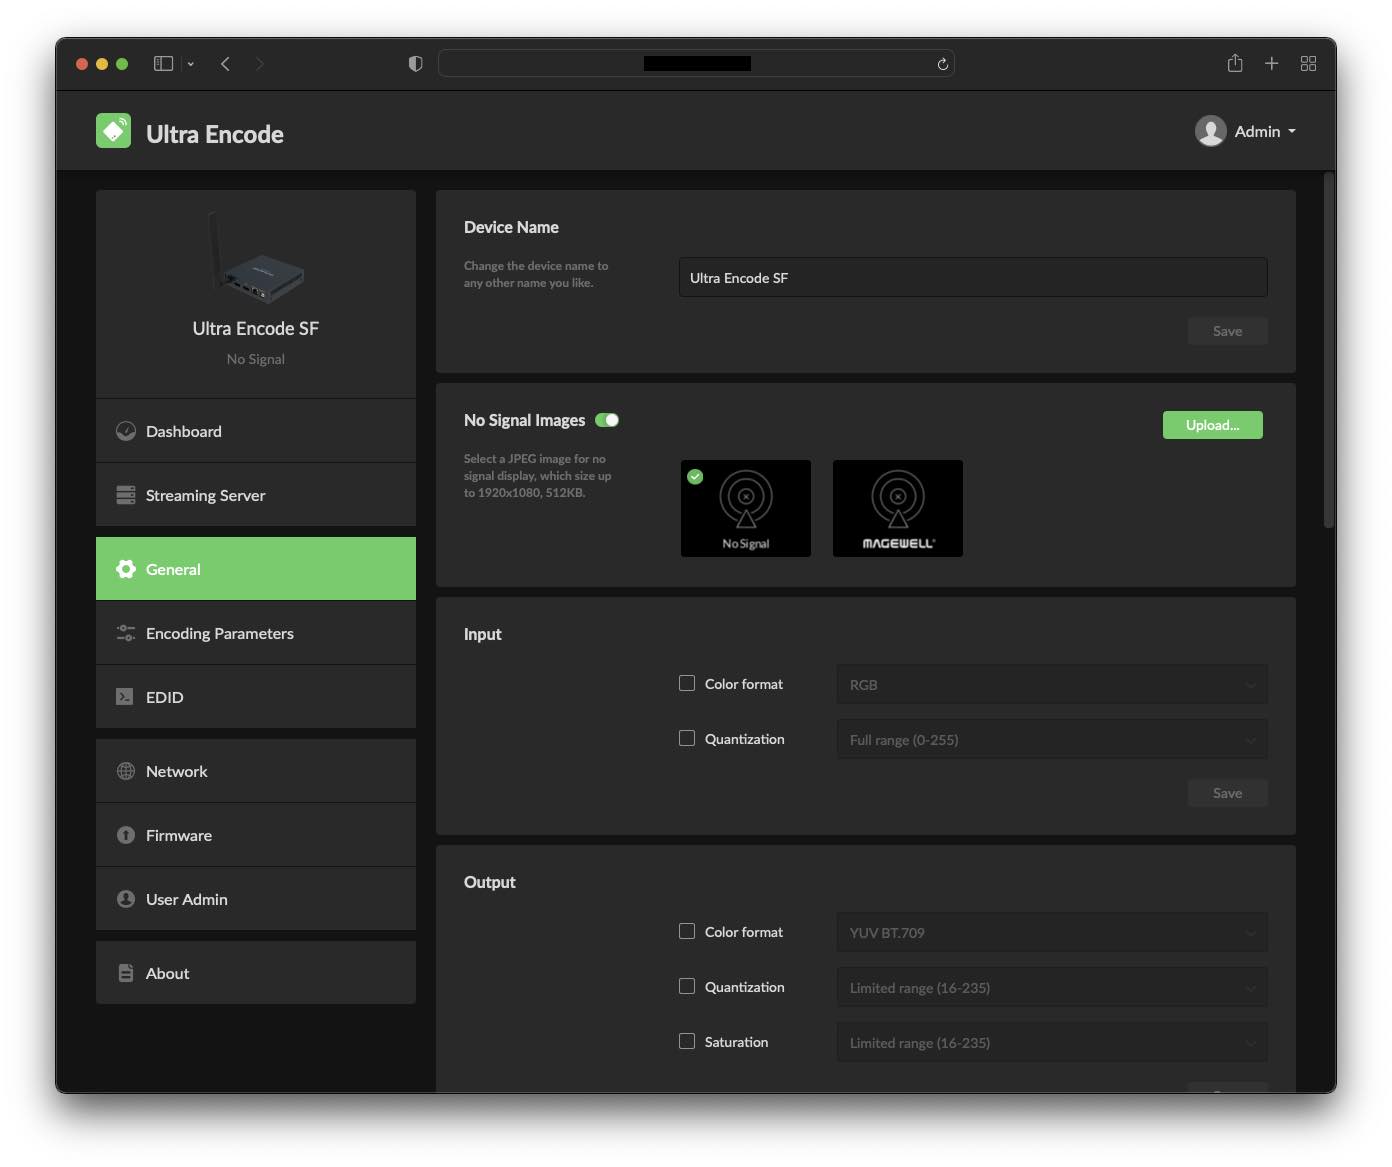Click the Ultra Encode SF device image
The image size is (1392, 1167).
256,259
